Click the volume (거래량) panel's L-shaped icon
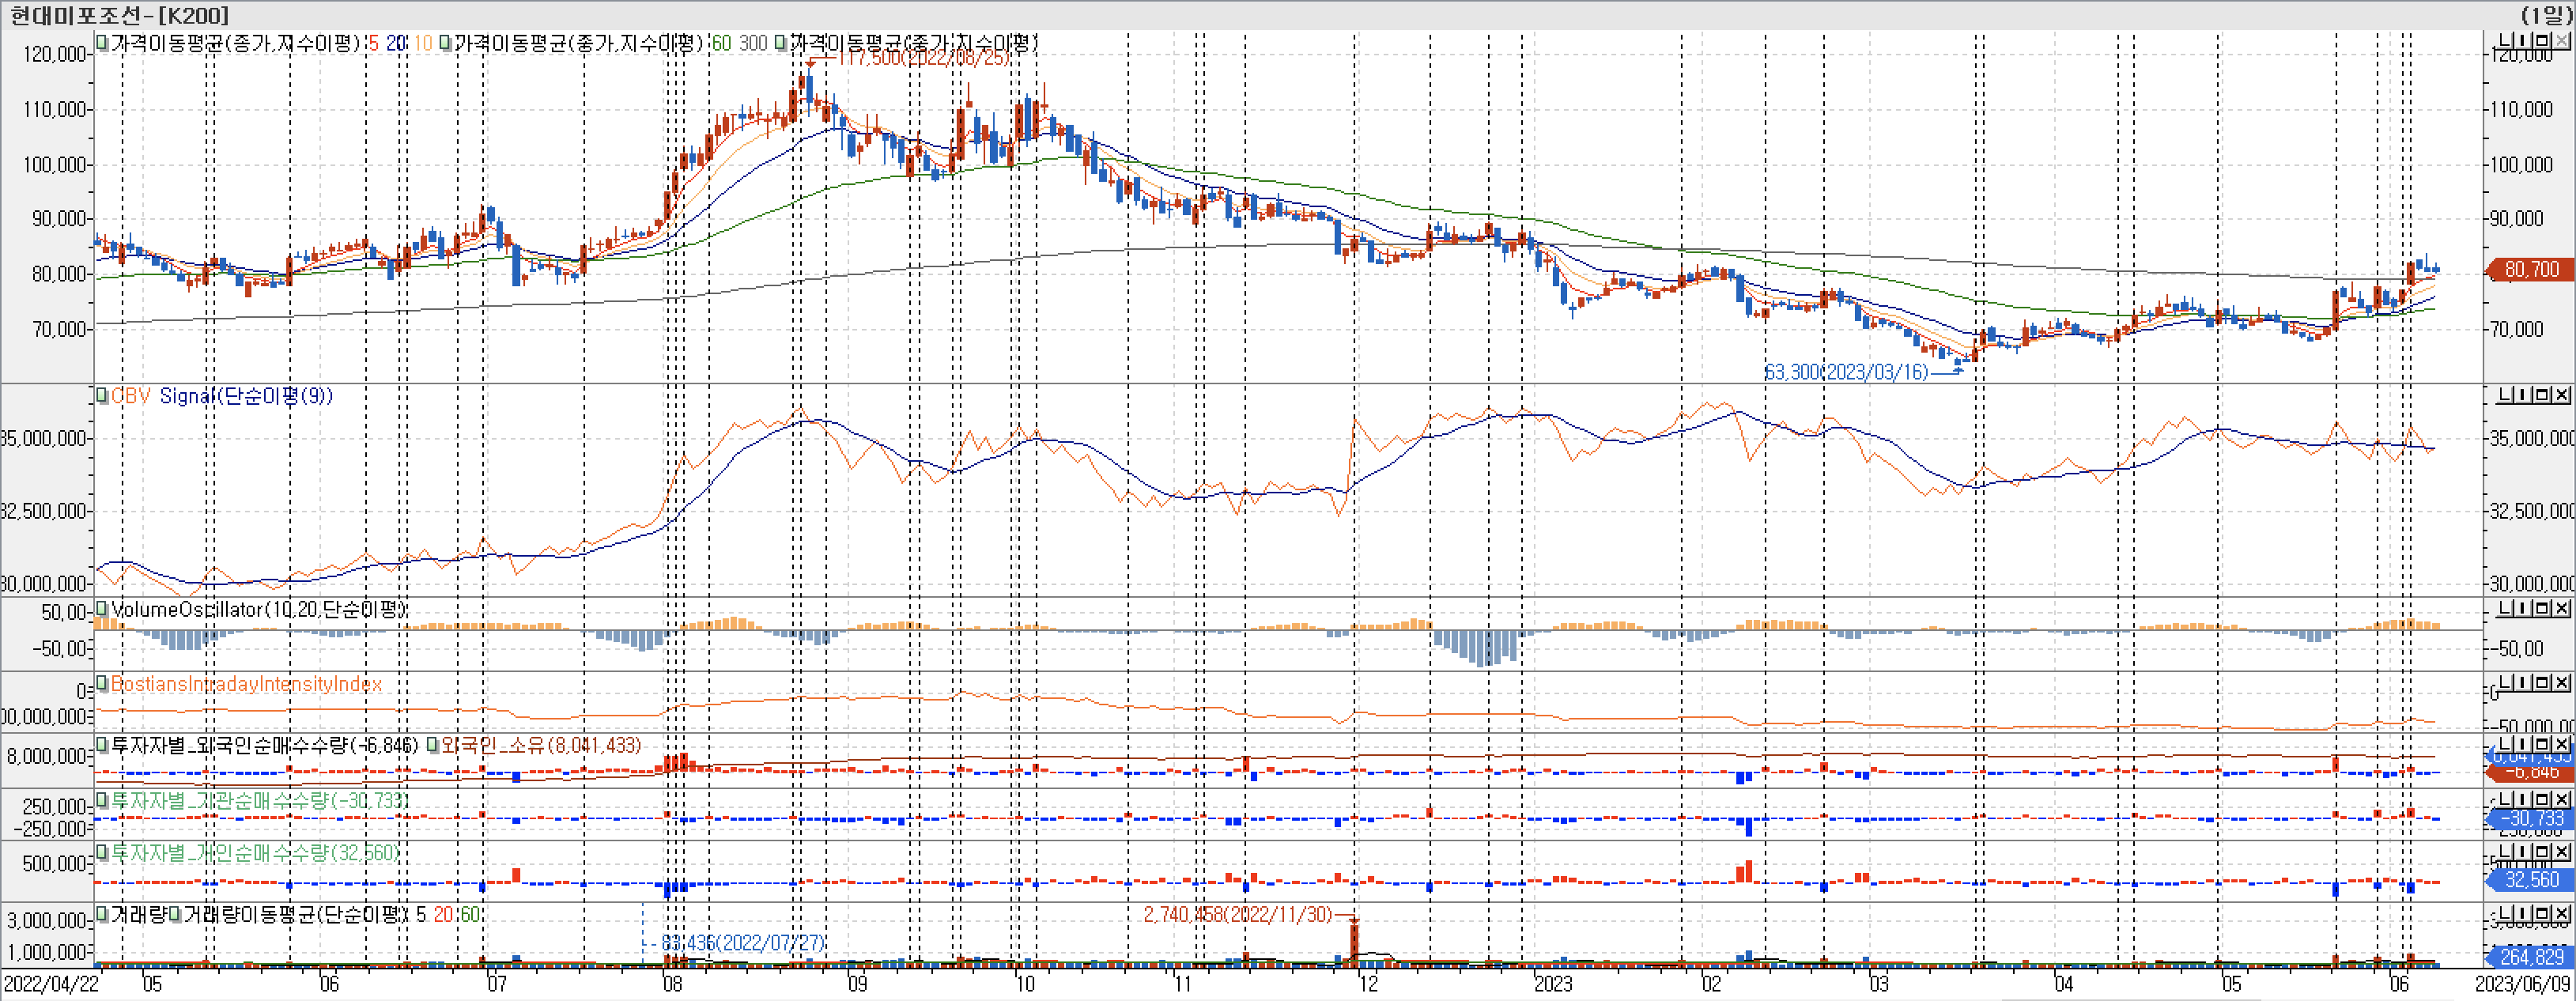Image resolution: width=2576 pixels, height=1001 pixels. tap(2506, 915)
